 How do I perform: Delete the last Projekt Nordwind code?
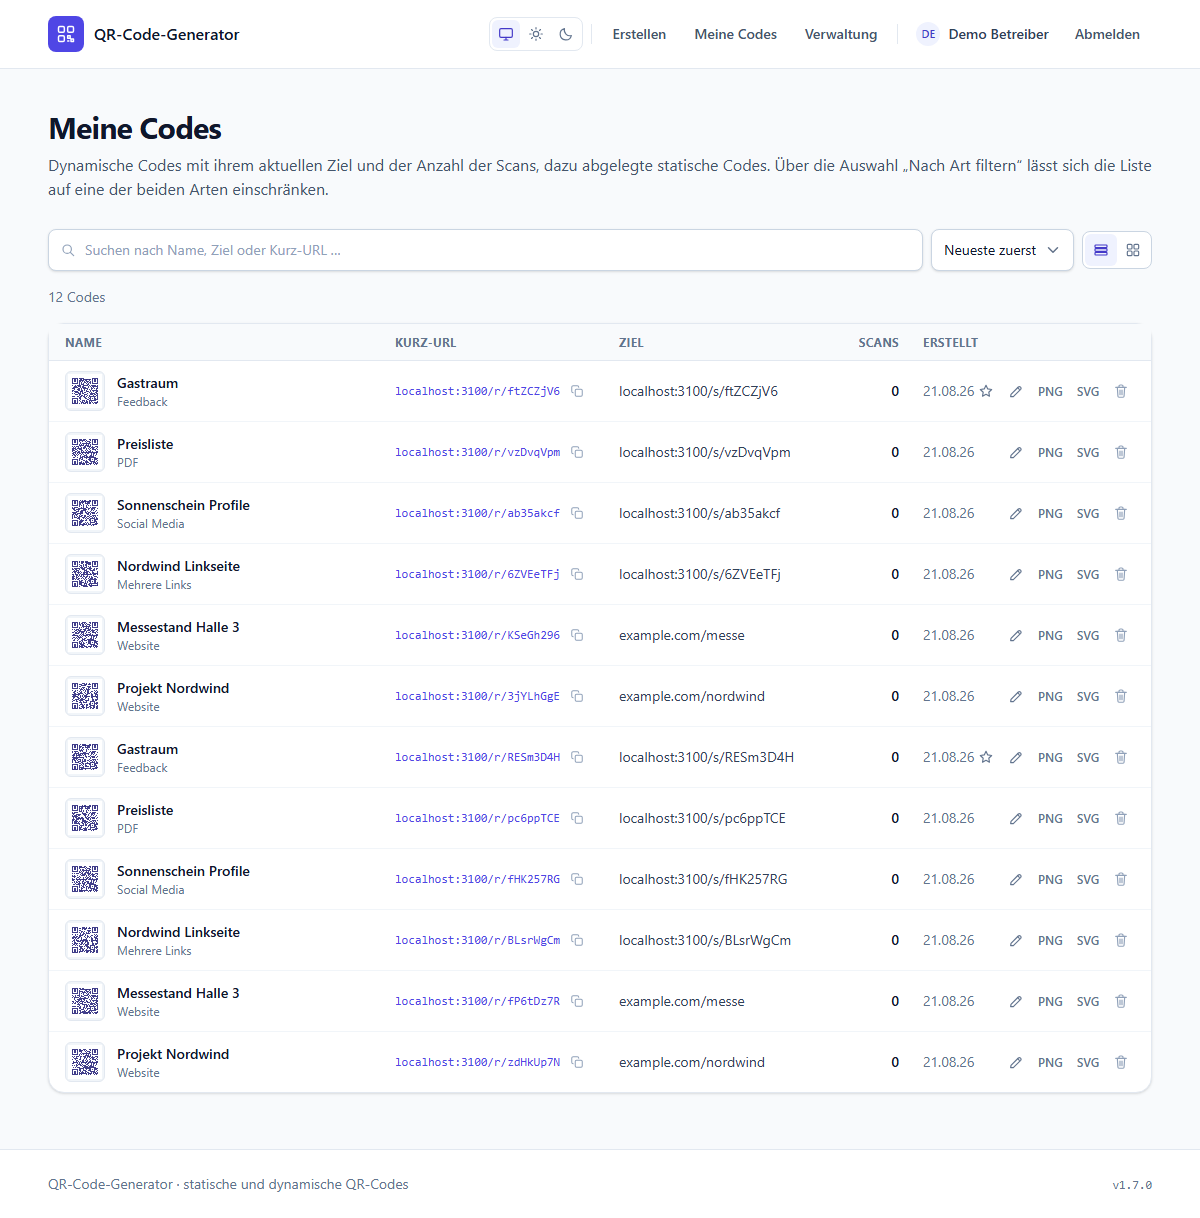(x=1121, y=1062)
